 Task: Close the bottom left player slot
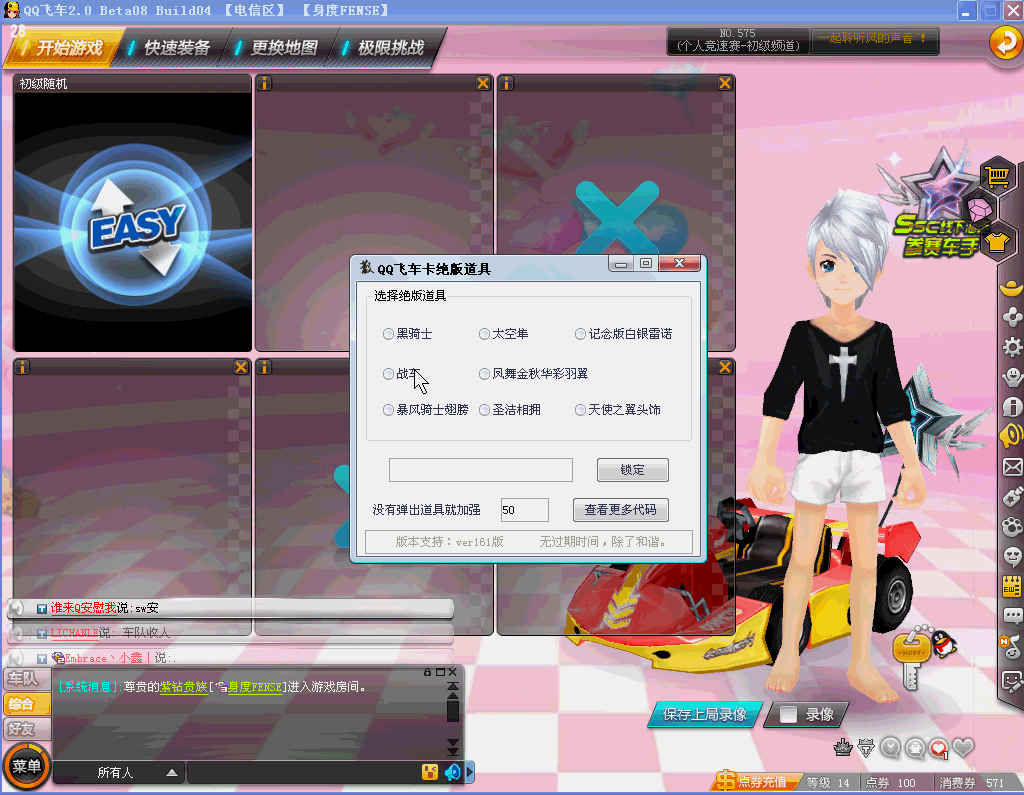pyautogui.click(x=241, y=367)
